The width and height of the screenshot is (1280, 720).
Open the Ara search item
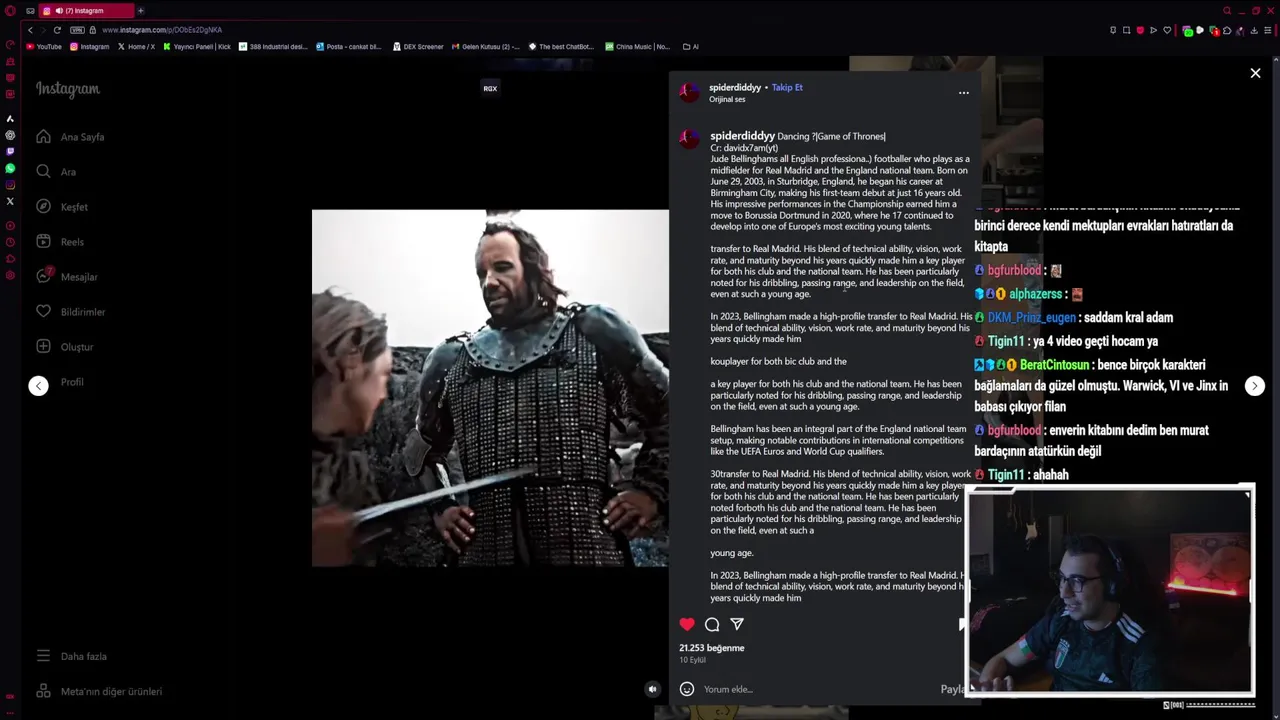pyautogui.click(x=56, y=172)
